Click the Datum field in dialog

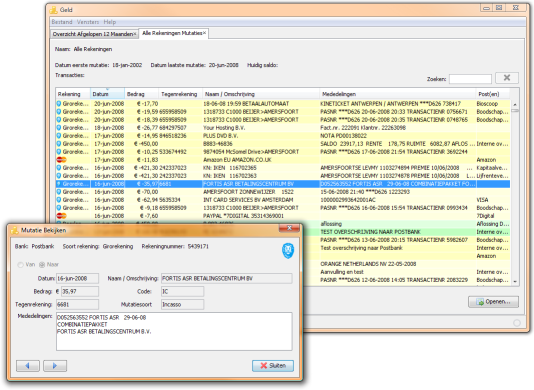click(x=78, y=279)
